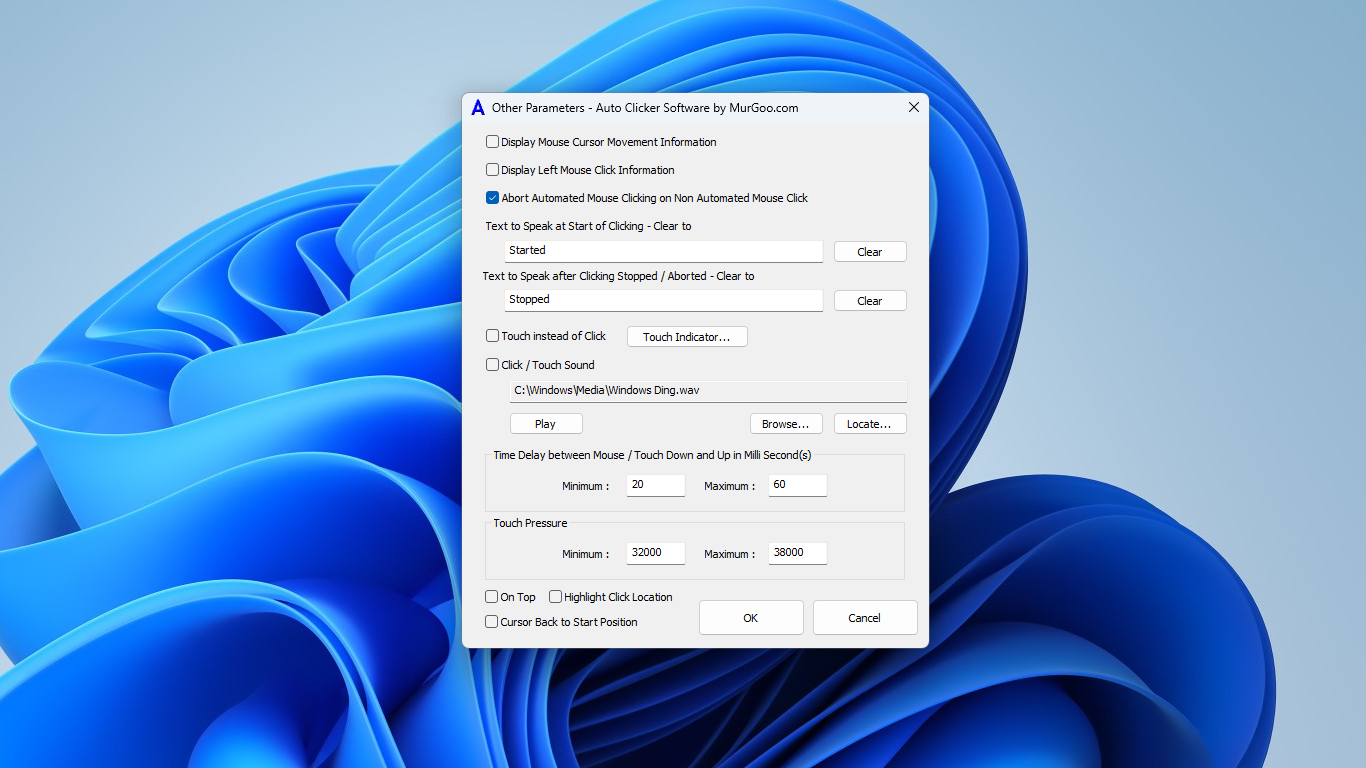1366x768 pixels.
Task: Enable Display Mouse Cursor Movement Information
Action: click(x=492, y=141)
